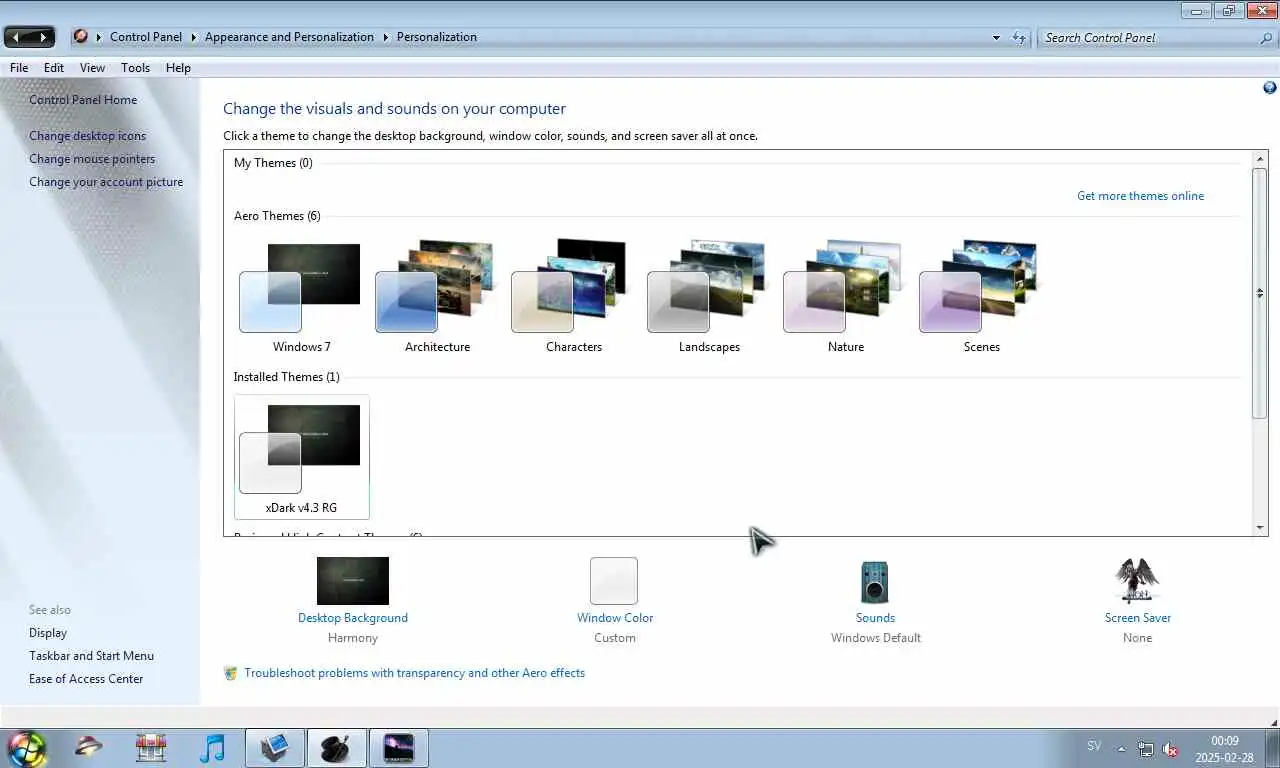Open Change desktop icons
Screen dimensions: 1280x768
(87, 136)
